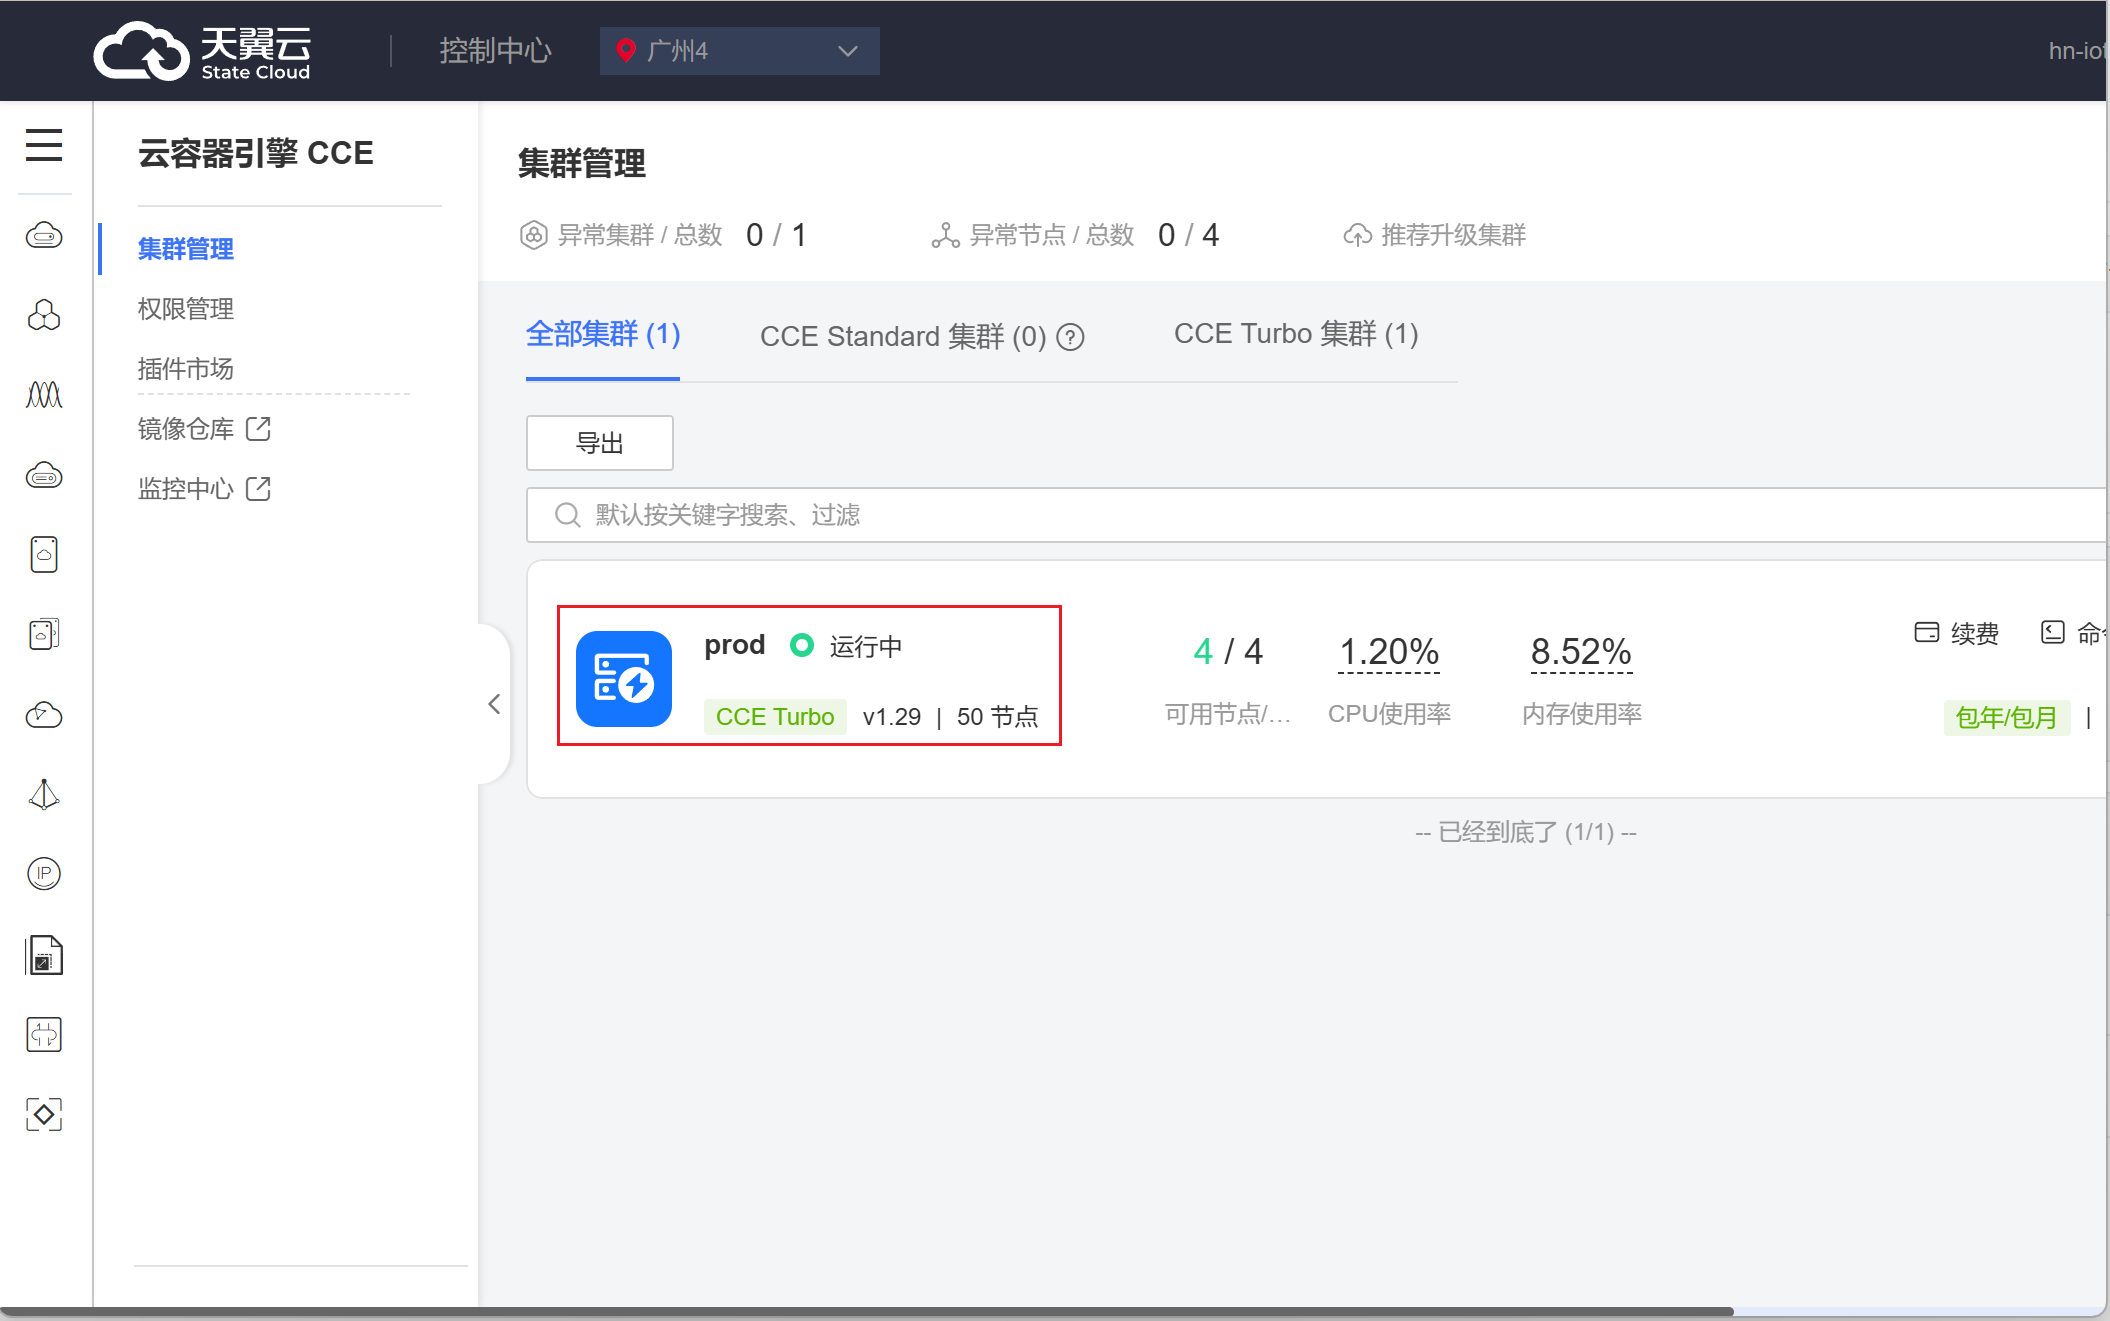
Task: Click the 8.52% memory usage value
Action: click(1581, 652)
